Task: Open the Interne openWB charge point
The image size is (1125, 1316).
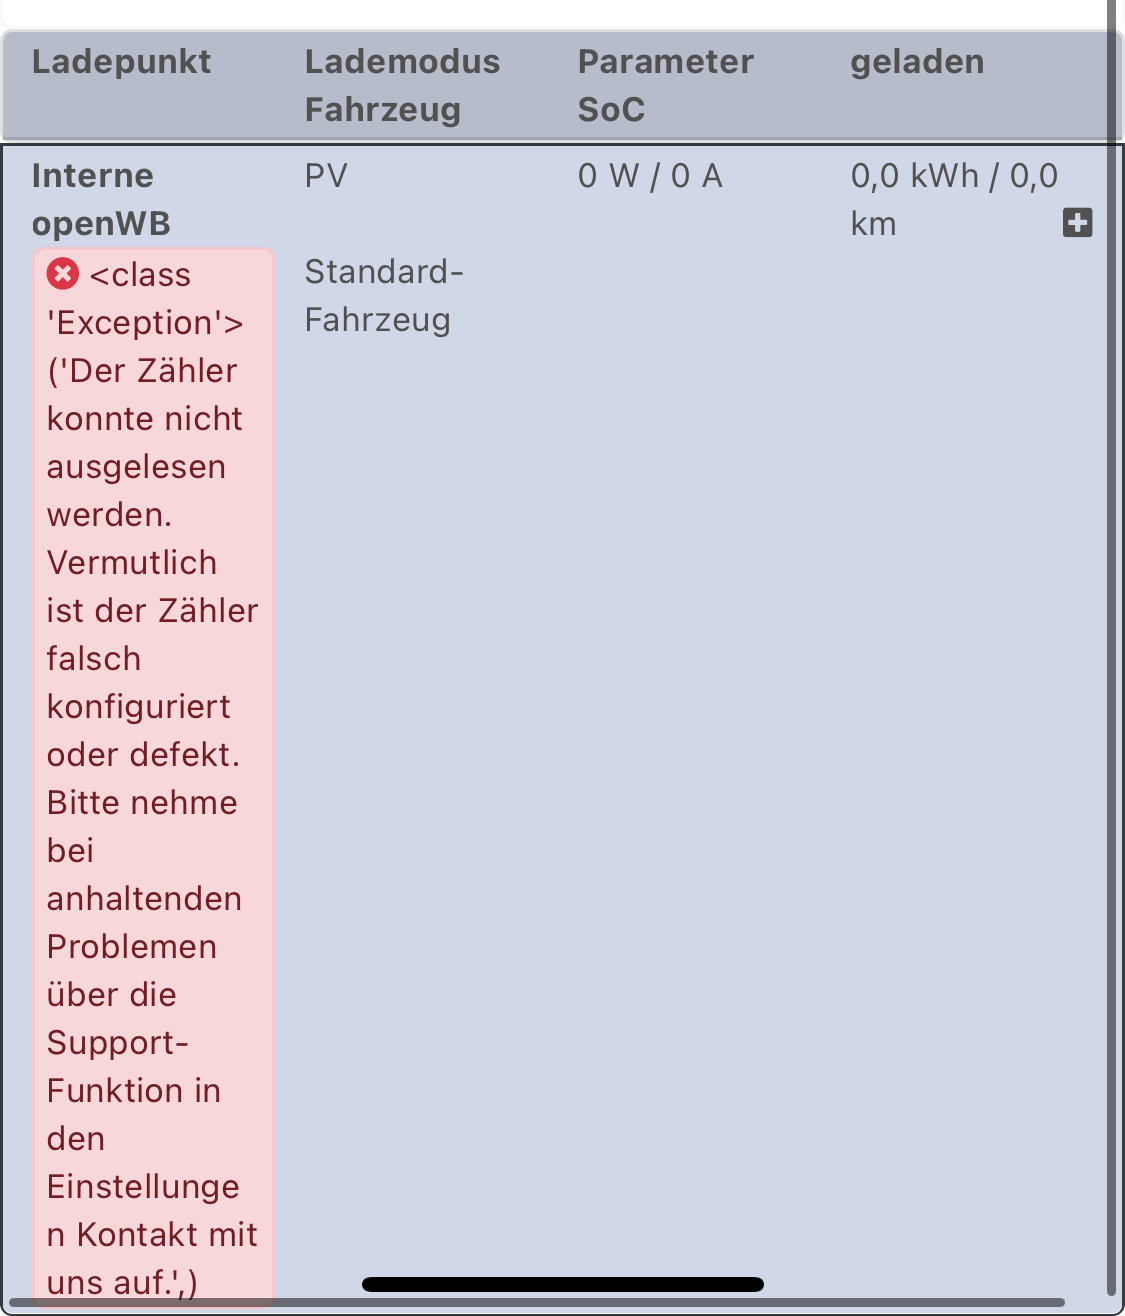Action: pyautogui.click(x=101, y=199)
